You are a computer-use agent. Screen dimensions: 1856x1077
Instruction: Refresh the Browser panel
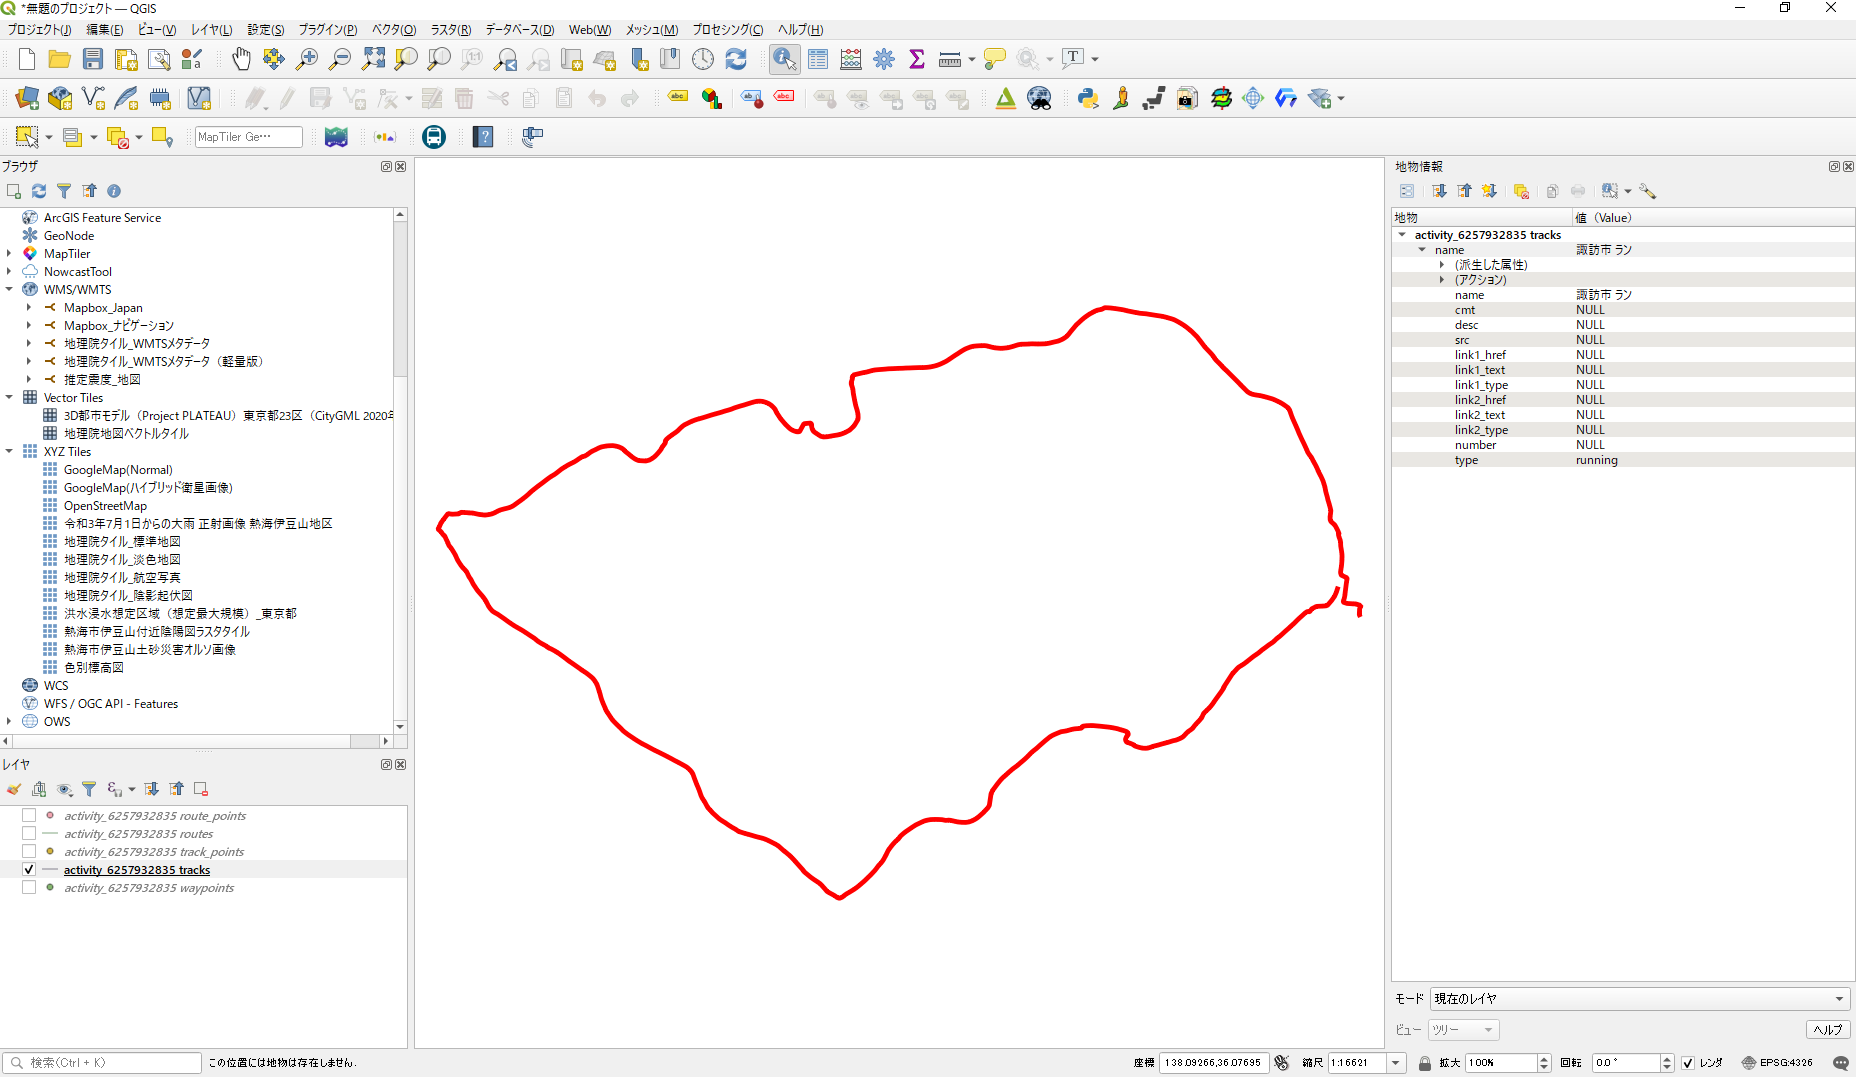[x=39, y=191]
